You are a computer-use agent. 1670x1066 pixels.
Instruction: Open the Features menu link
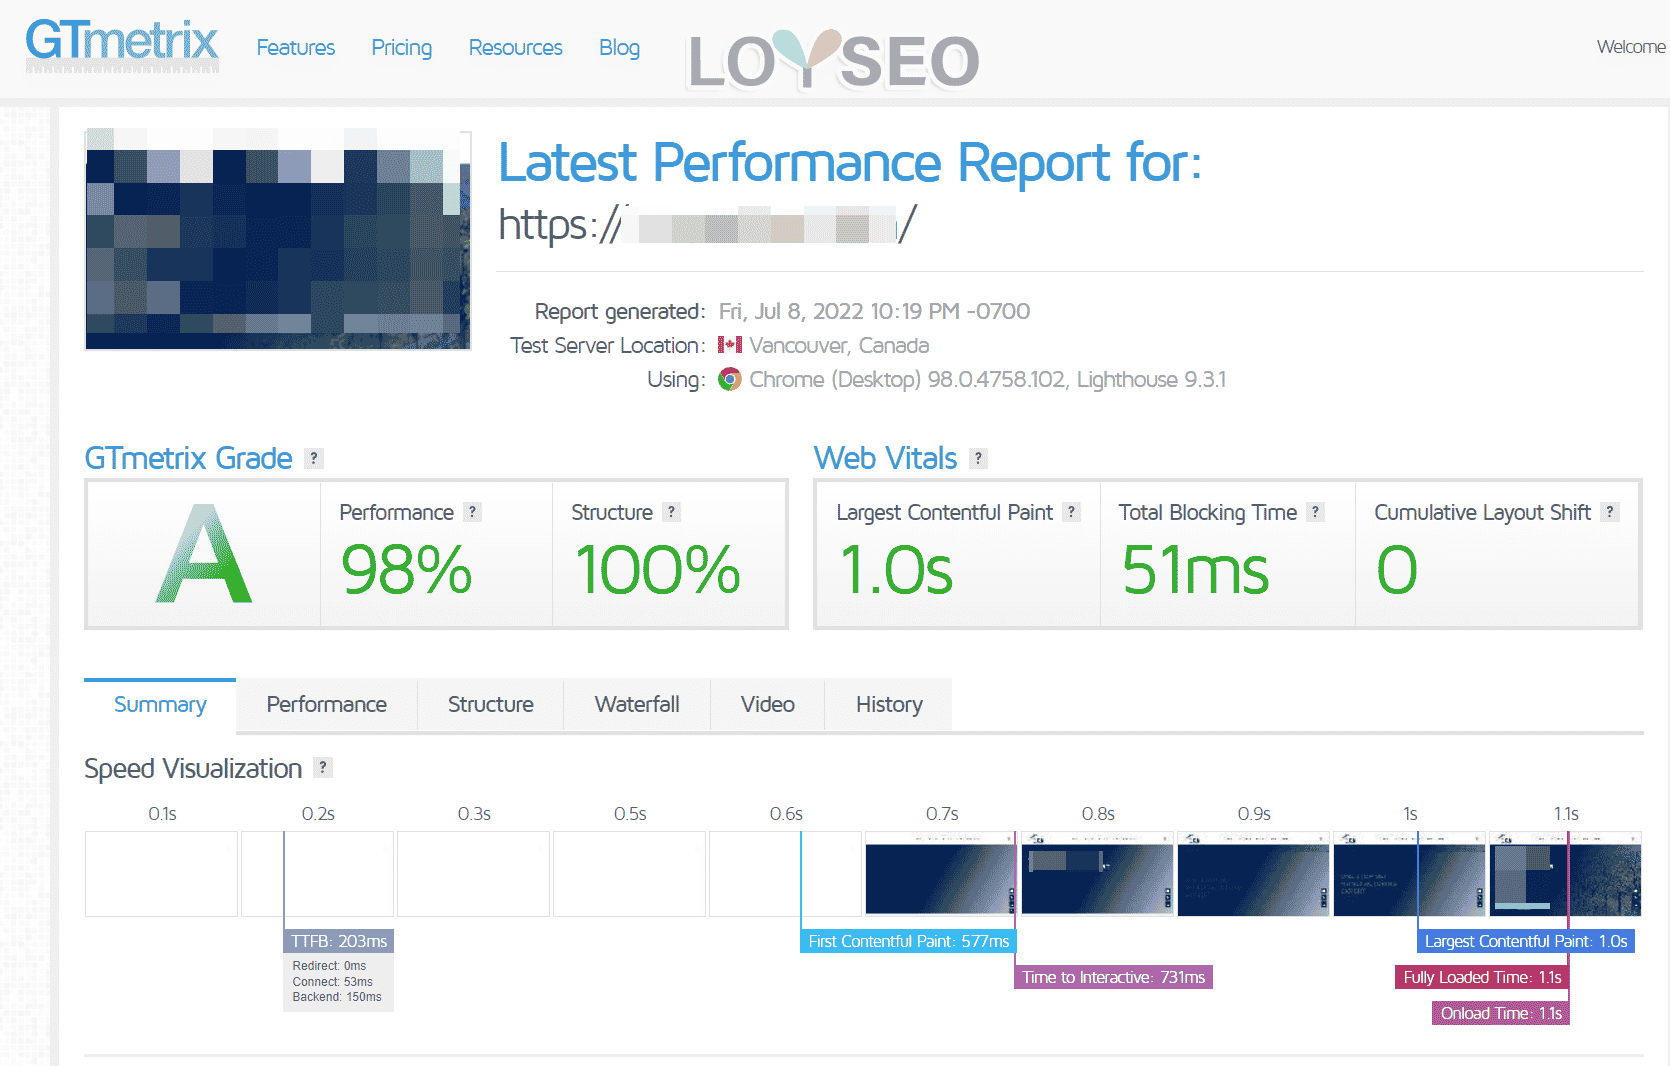tap(296, 47)
